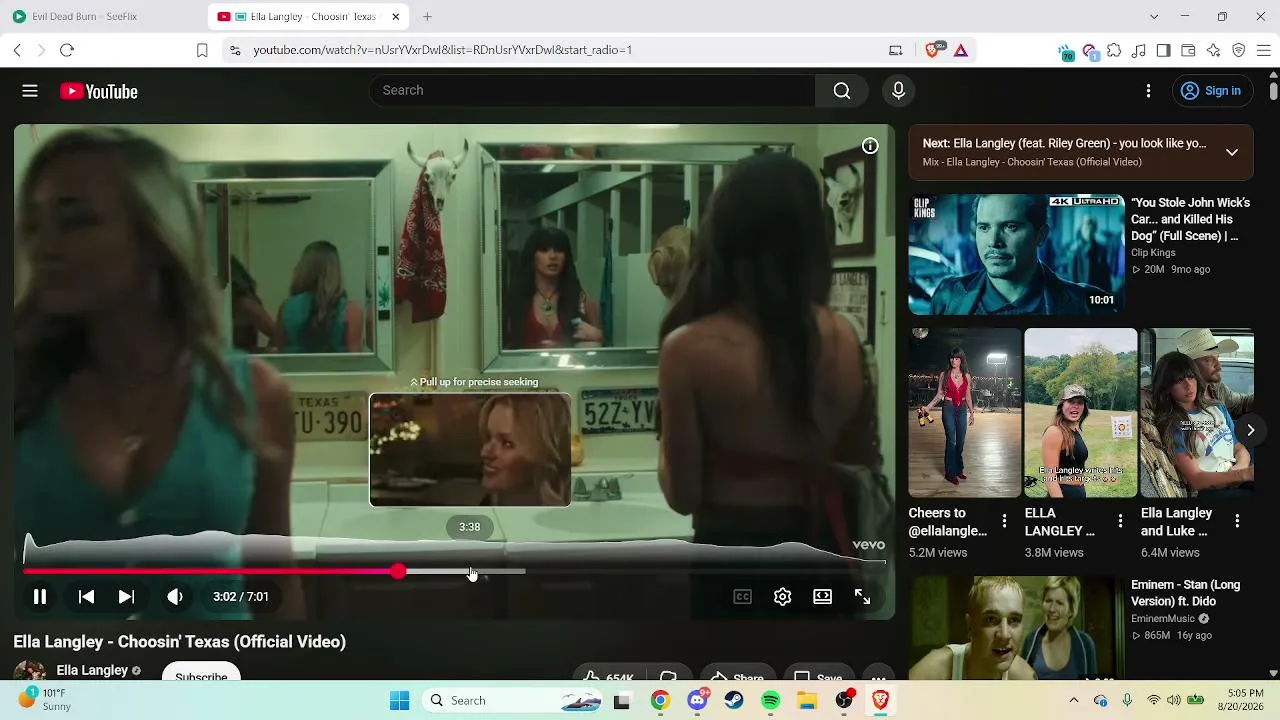1280x720 pixels.
Task: Open Eminem - Stan video title
Action: pos(1186,593)
